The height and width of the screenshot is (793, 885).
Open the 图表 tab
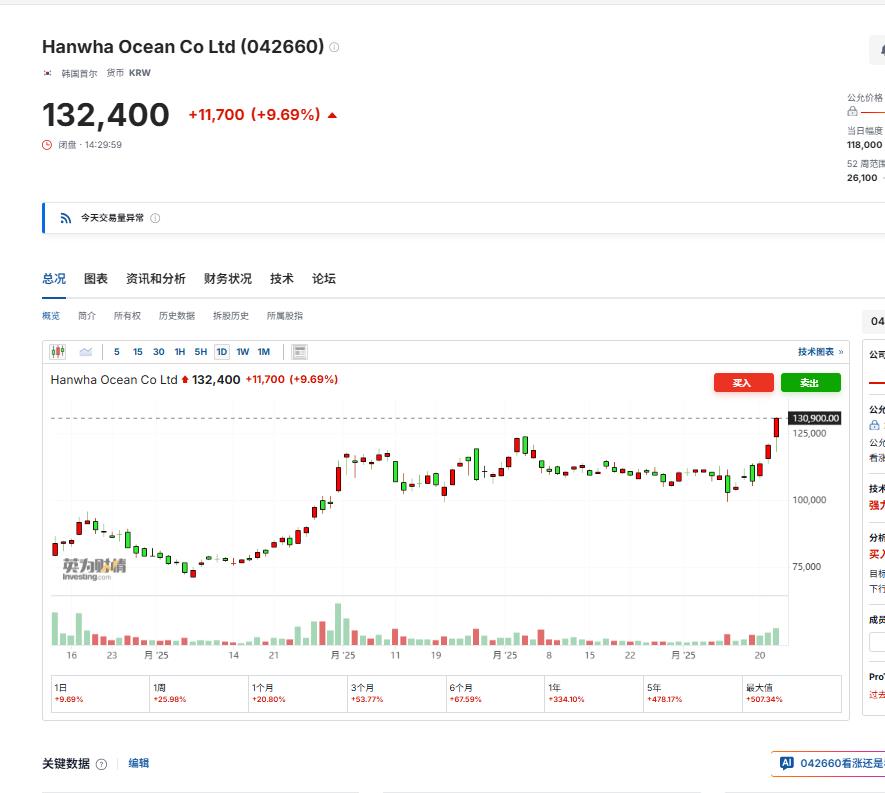point(96,279)
